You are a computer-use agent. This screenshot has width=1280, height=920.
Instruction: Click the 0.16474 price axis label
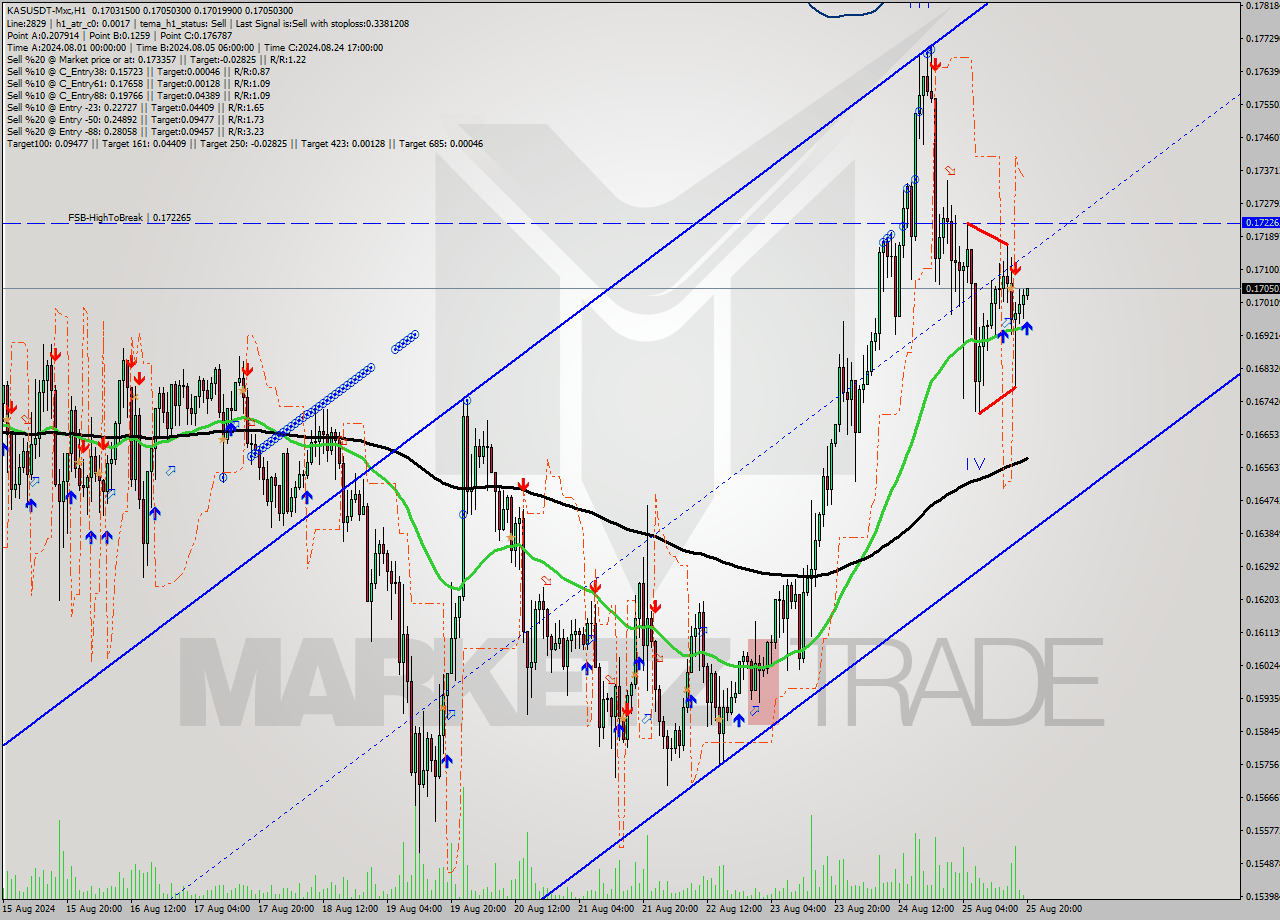point(1263,500)
